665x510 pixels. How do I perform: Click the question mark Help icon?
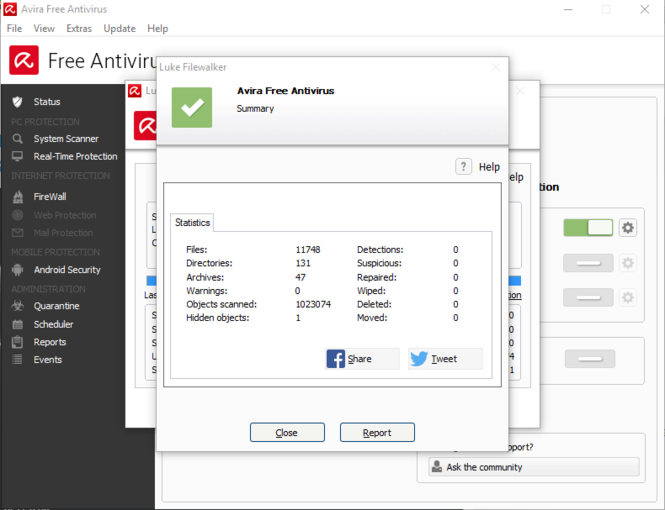pyautogui.click(x=463, y=167)
